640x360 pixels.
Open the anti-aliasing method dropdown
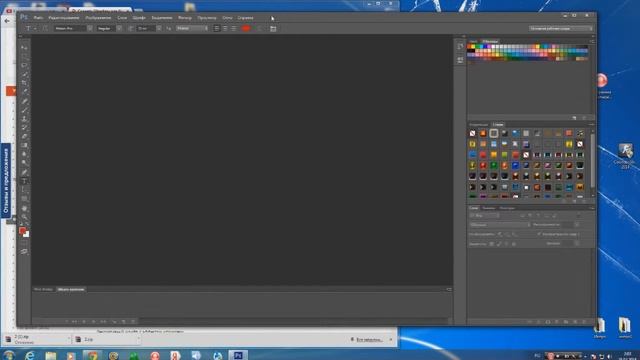pos(192,29)
